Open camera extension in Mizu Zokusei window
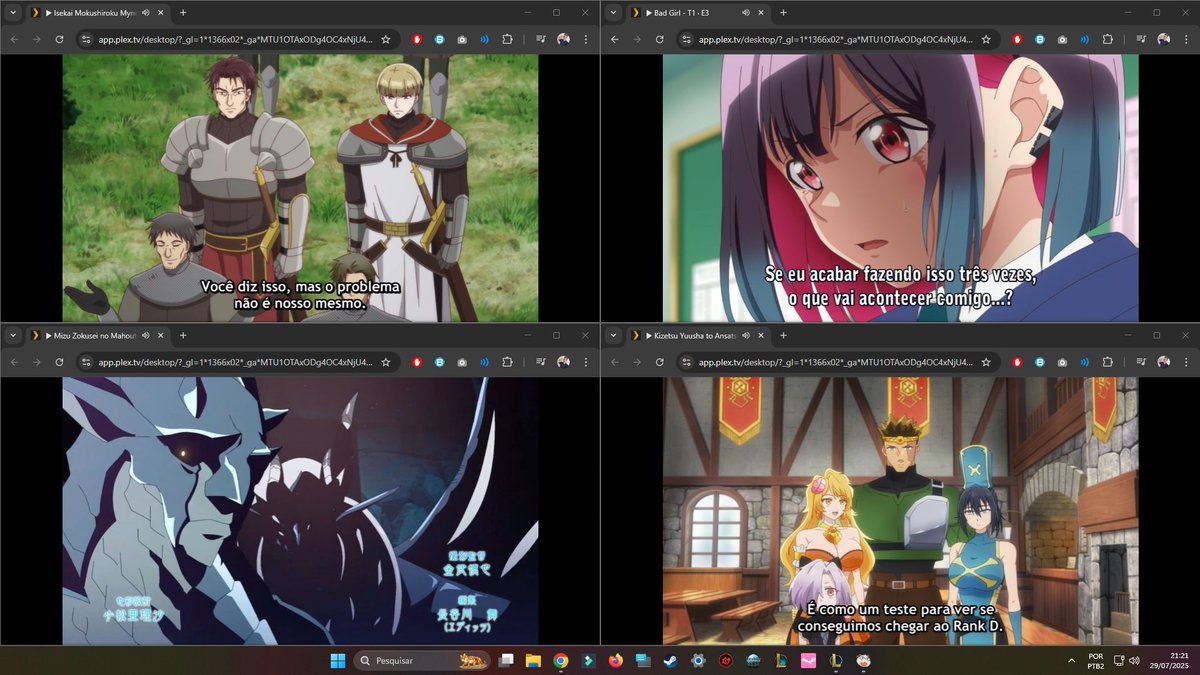Image resolution: width=1200 pixels, height=675 pixels. pos(462,362)
